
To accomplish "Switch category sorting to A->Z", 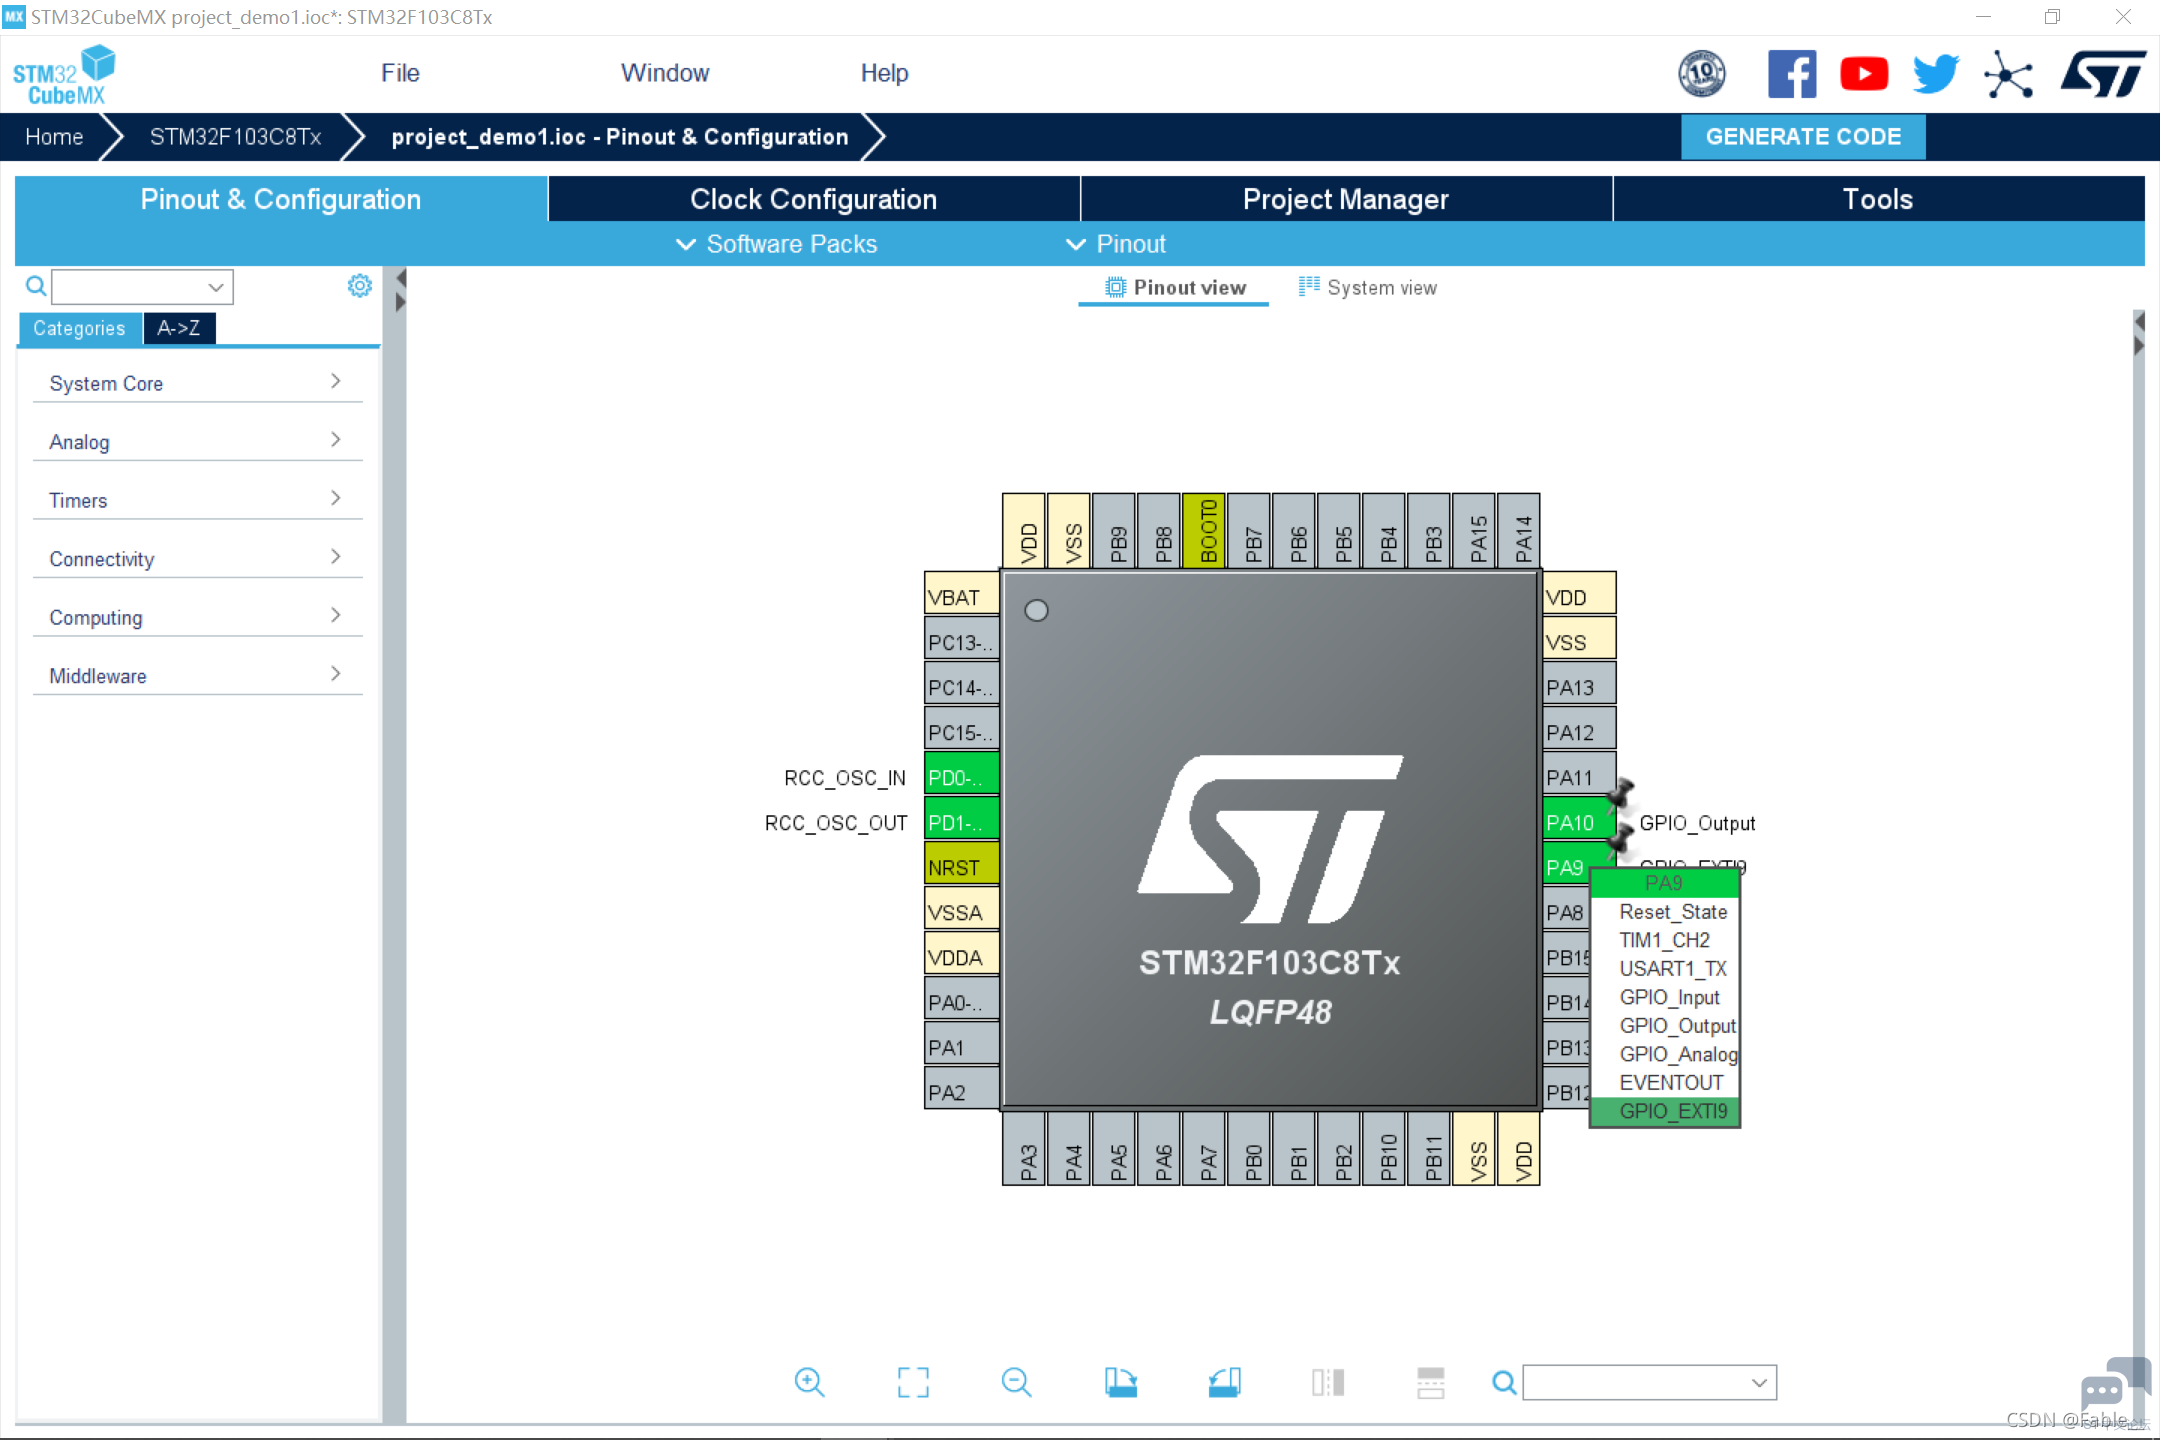I will click(x=179, y=328).
